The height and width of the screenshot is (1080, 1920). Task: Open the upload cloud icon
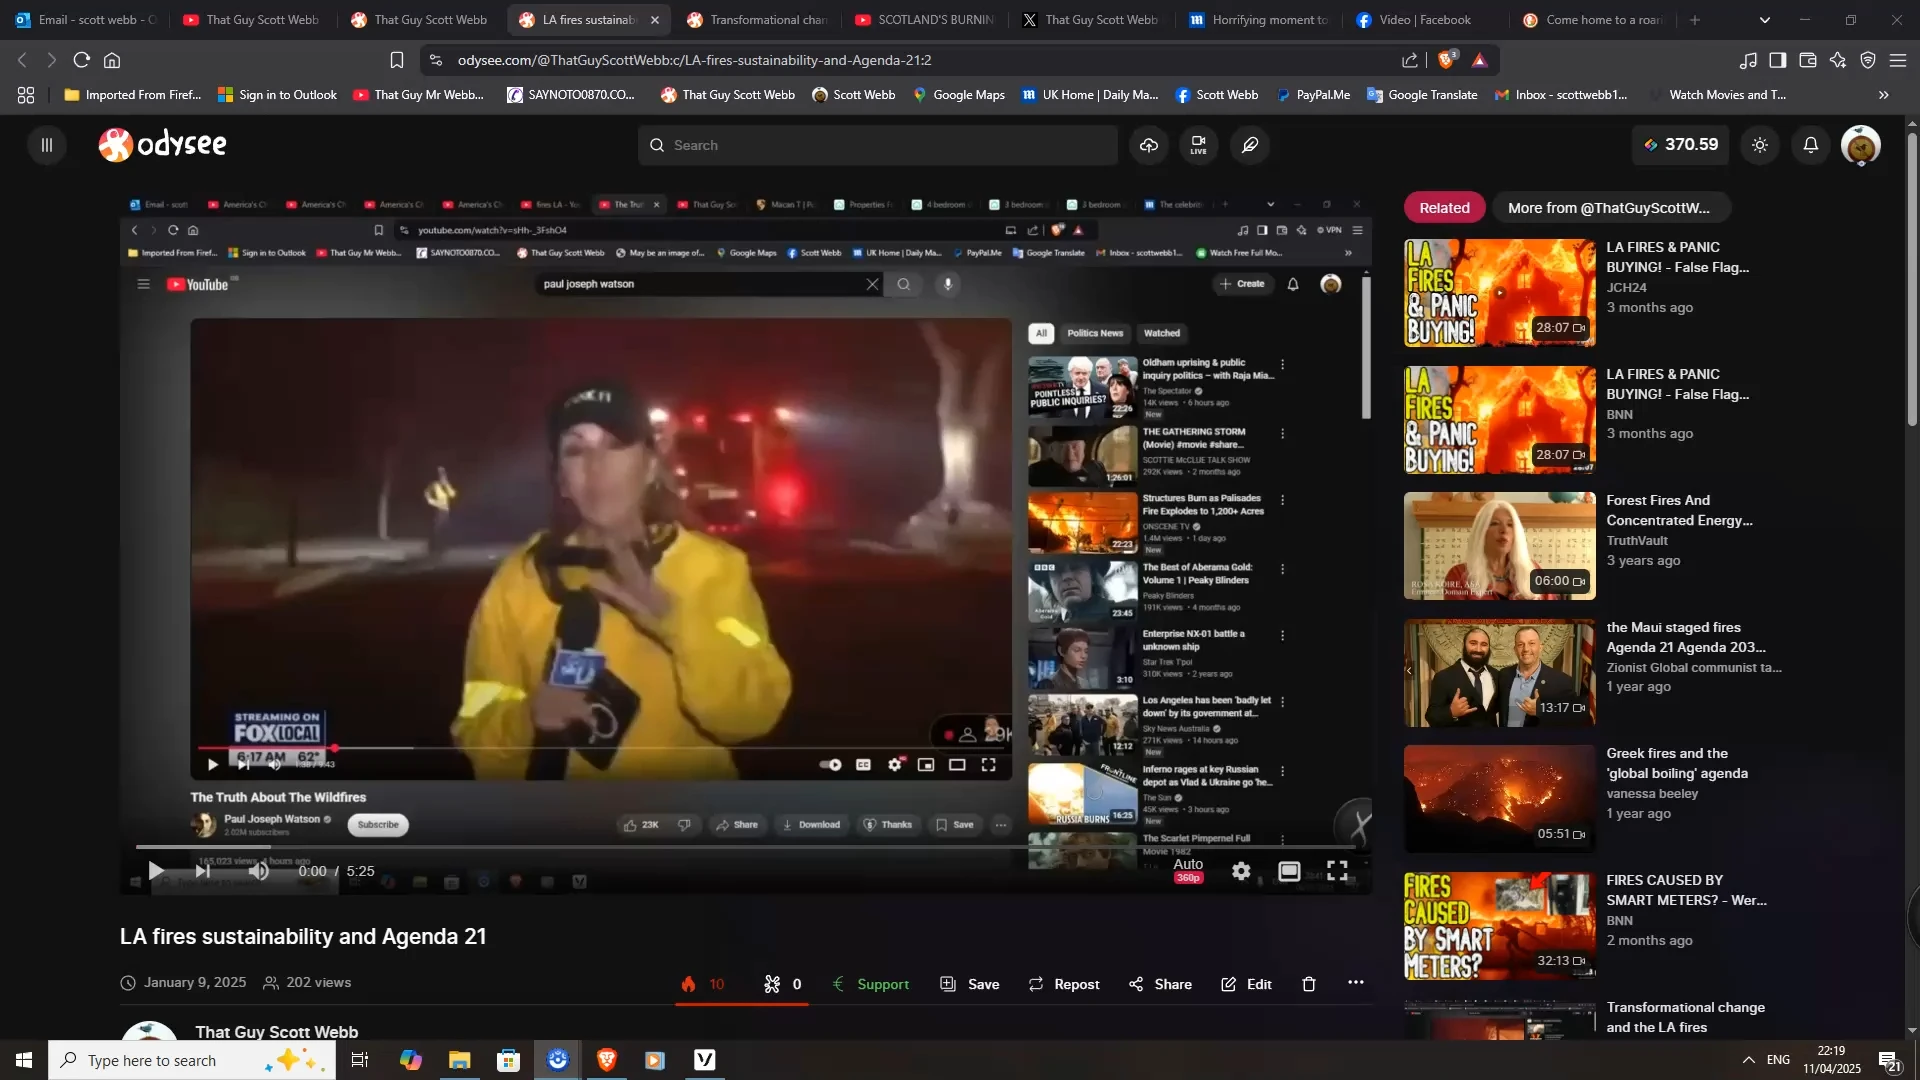(x=1149, y=145)
